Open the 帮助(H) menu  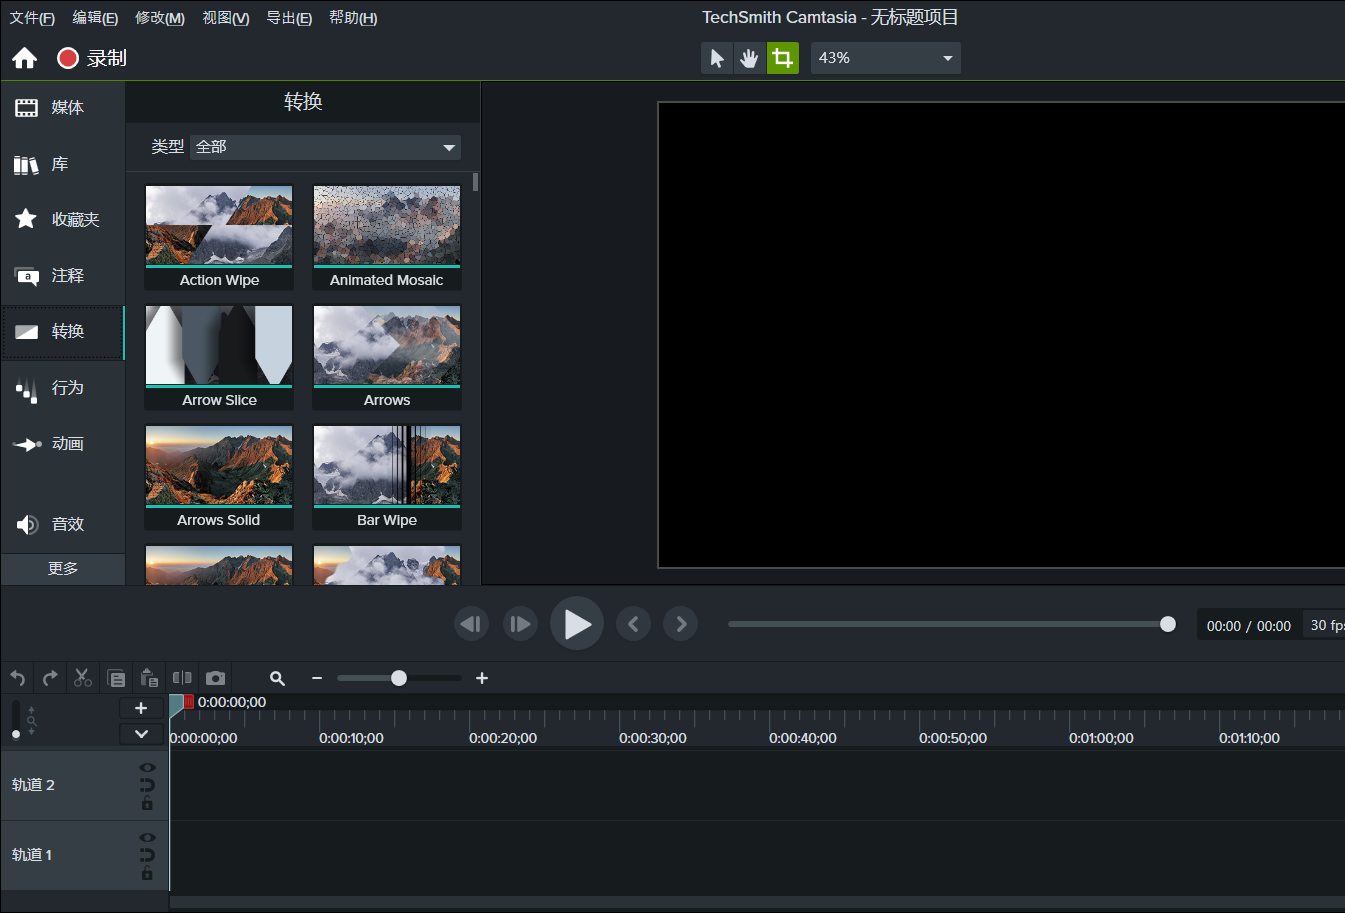point(353,18)
